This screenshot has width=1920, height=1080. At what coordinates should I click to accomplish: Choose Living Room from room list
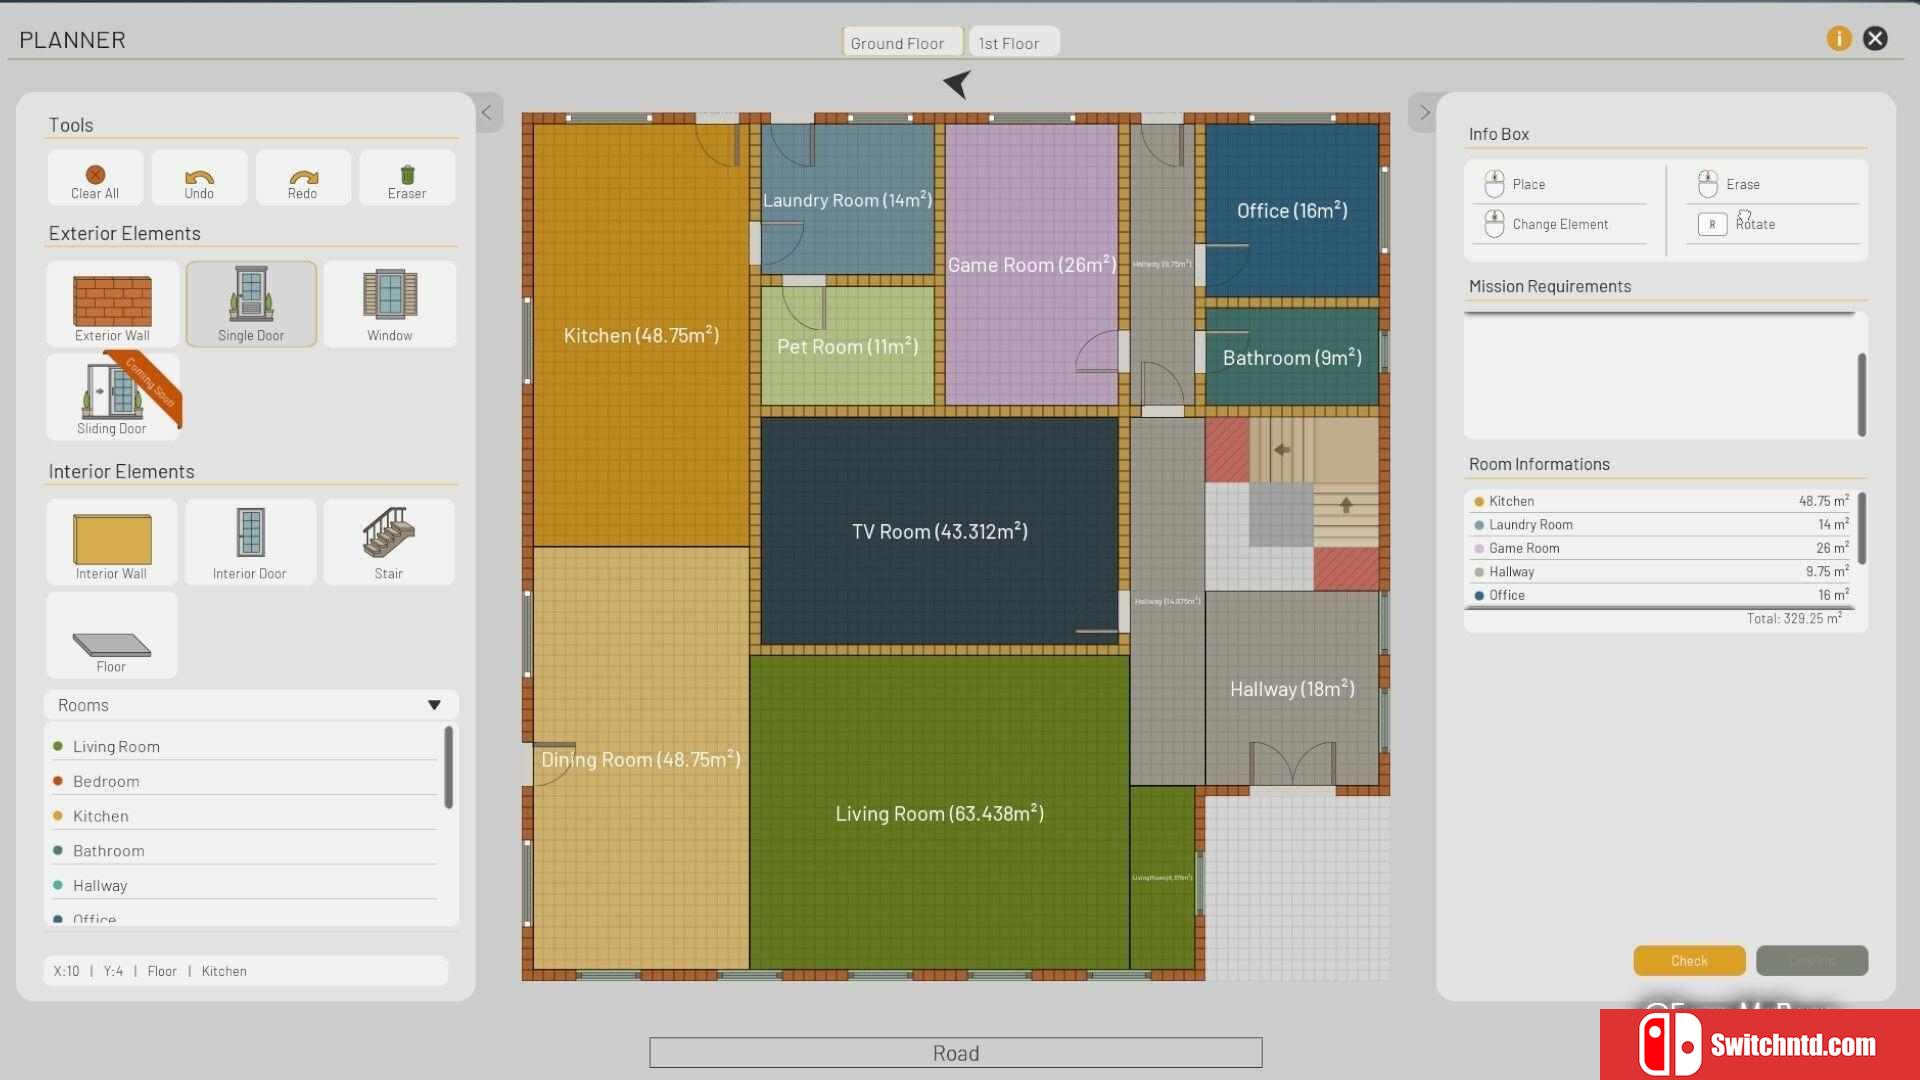[116, 746]
